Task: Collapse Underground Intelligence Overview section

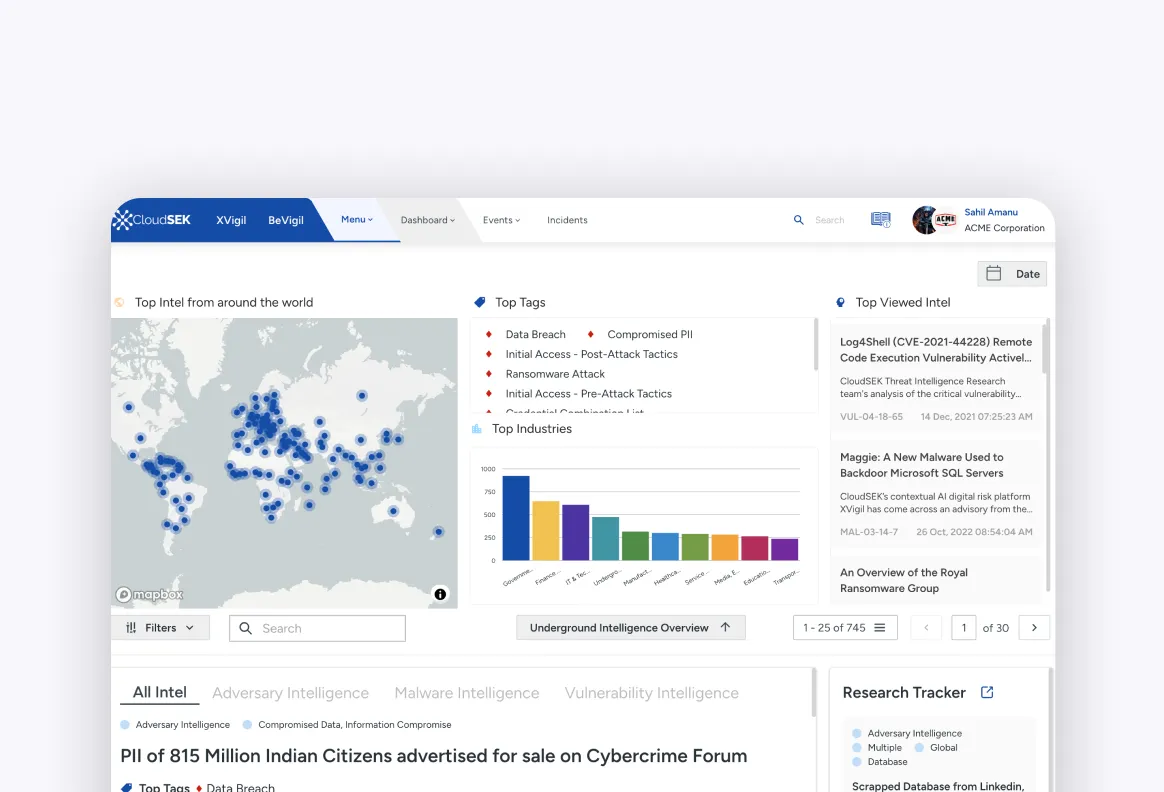Action: pos(630,628)
